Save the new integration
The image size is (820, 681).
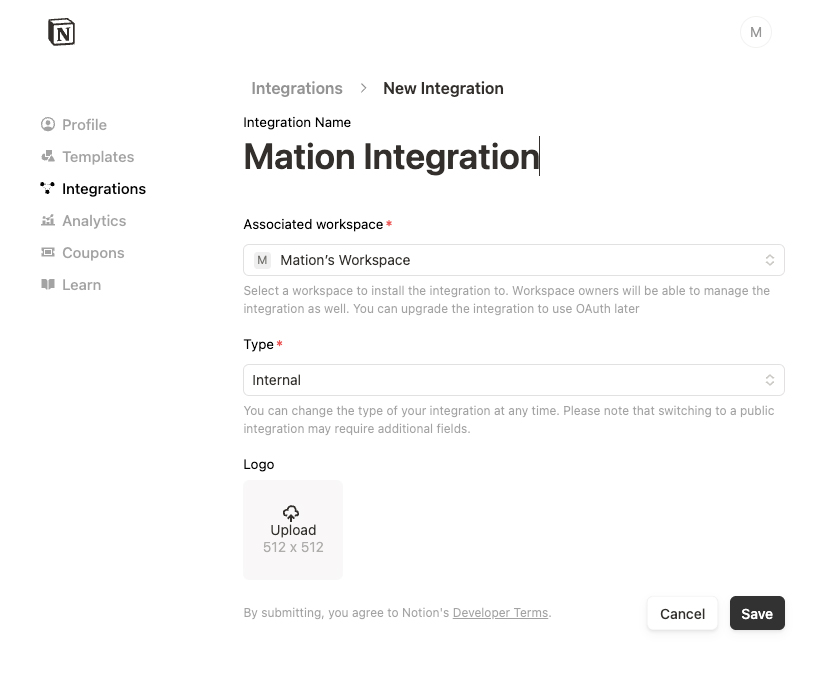[757, 614]
